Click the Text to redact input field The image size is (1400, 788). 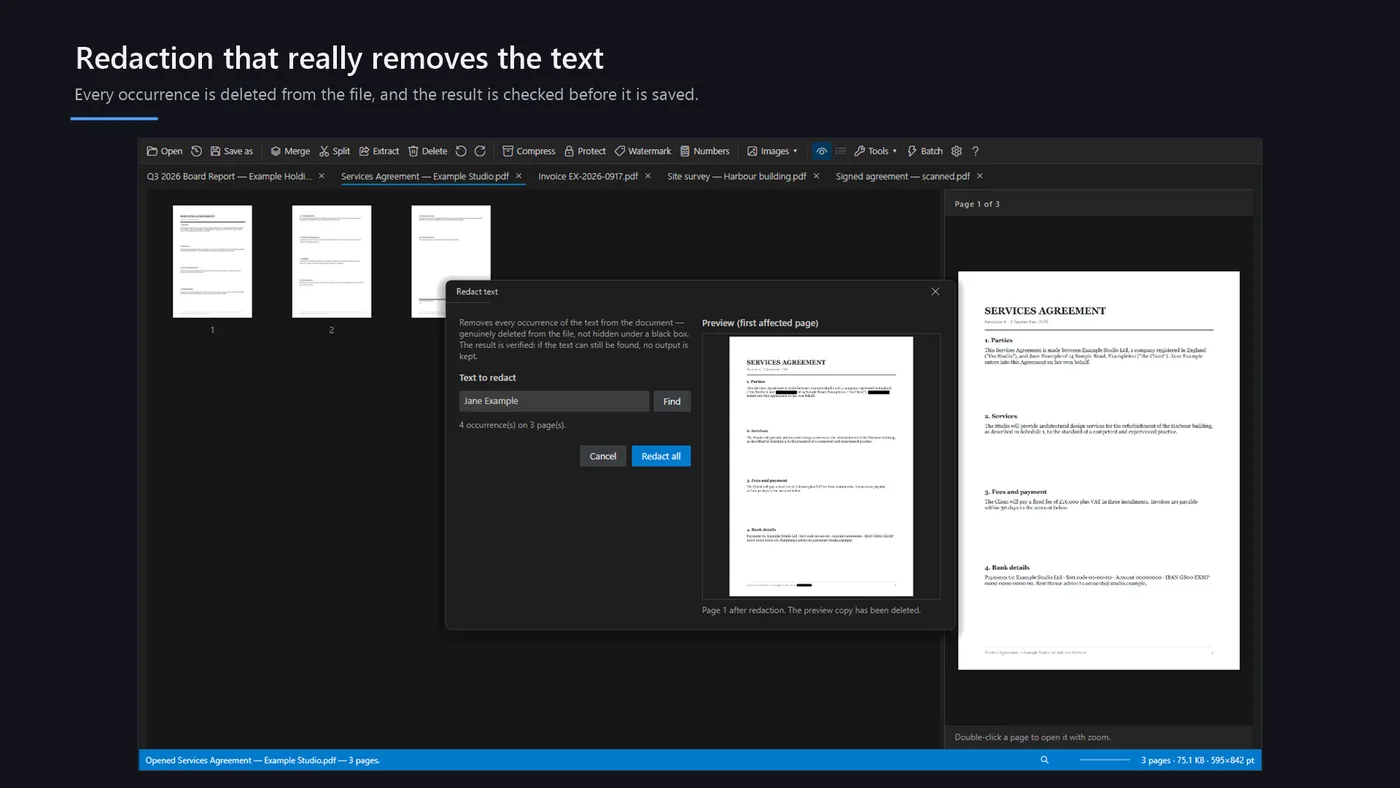click(554, 401)
